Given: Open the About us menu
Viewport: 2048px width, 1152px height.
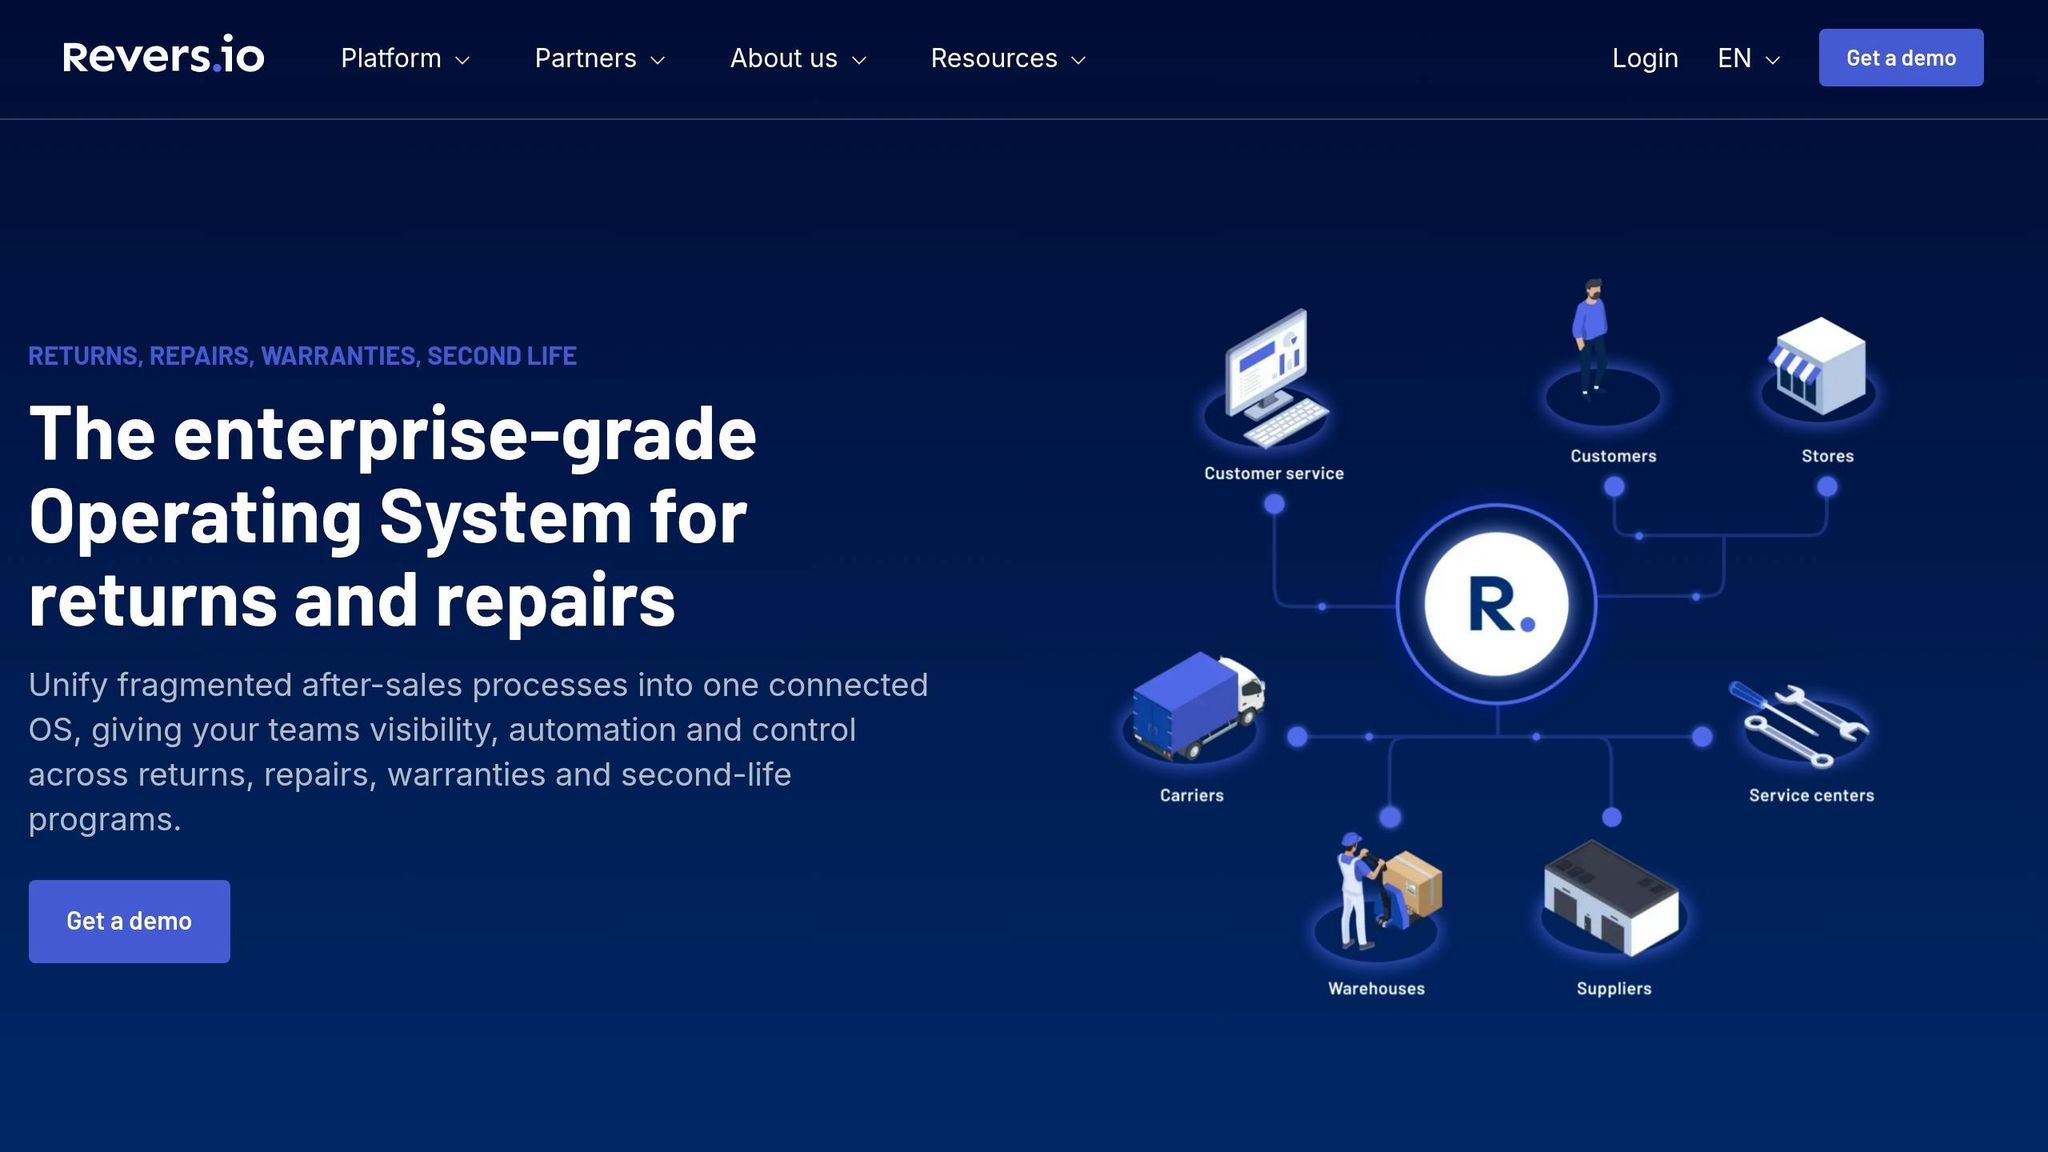Looking at the screenshot, I should pos(797,58).
